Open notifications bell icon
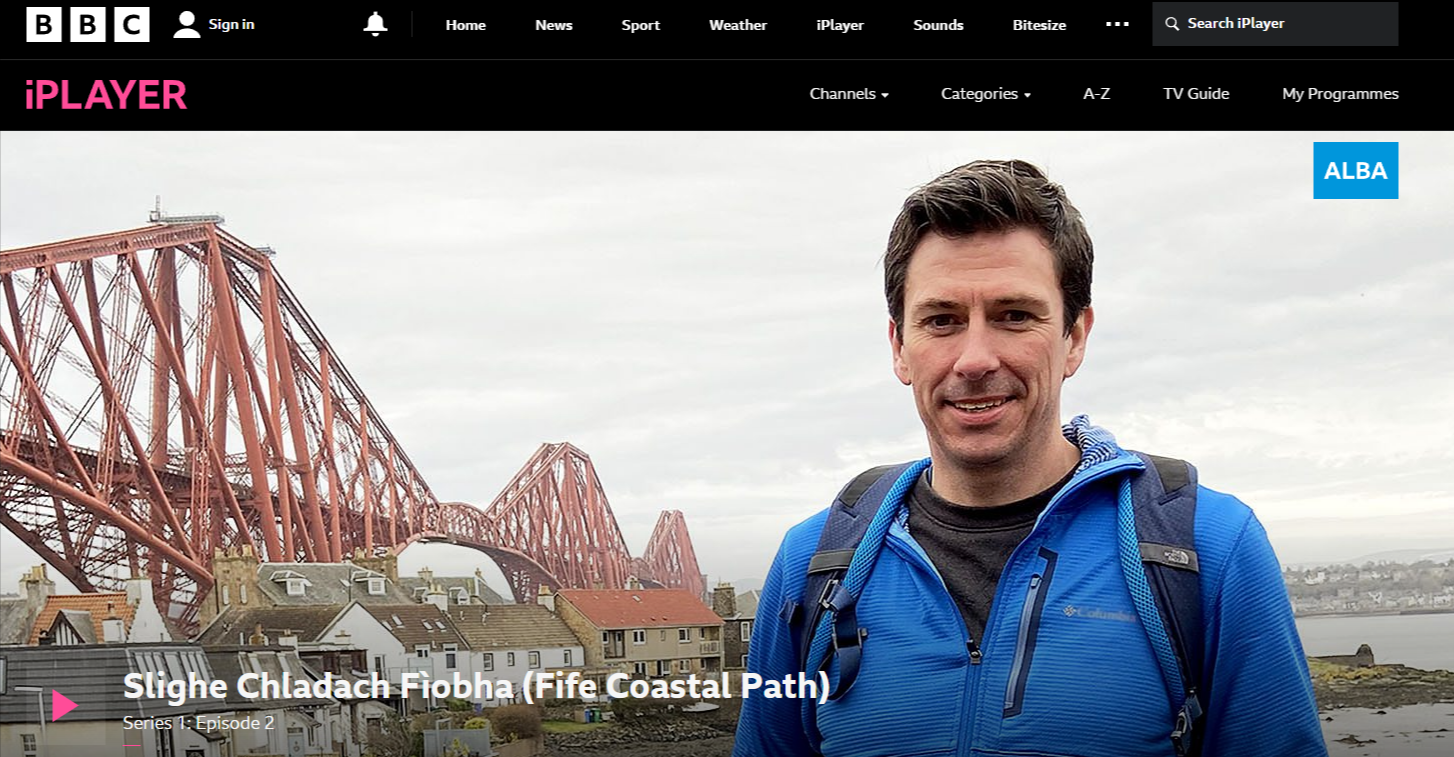1454x757 pixels. point(375,24)
